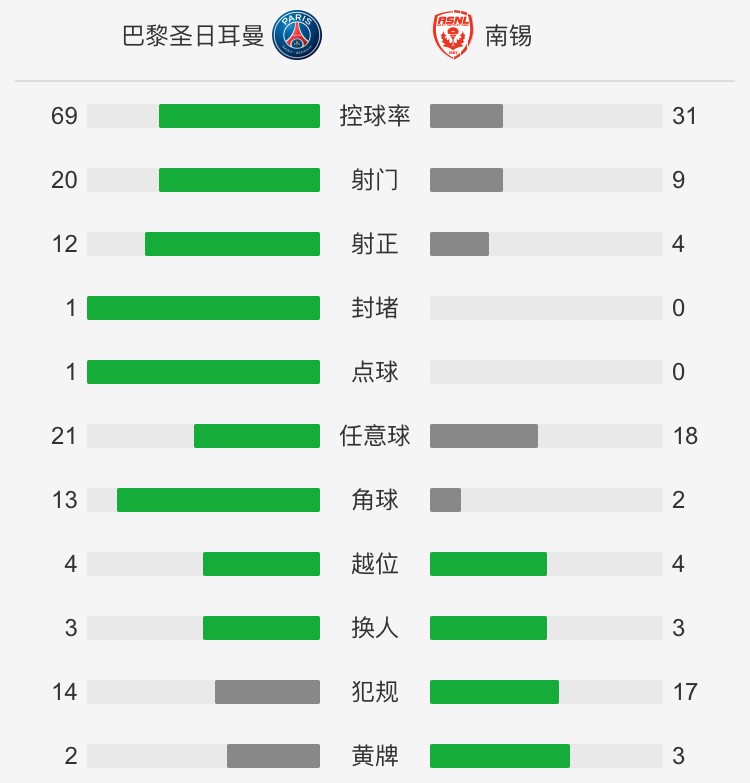Click the green 角球 bar showing 13
This screenshot has width=750, height=783.
coord(218,499)
